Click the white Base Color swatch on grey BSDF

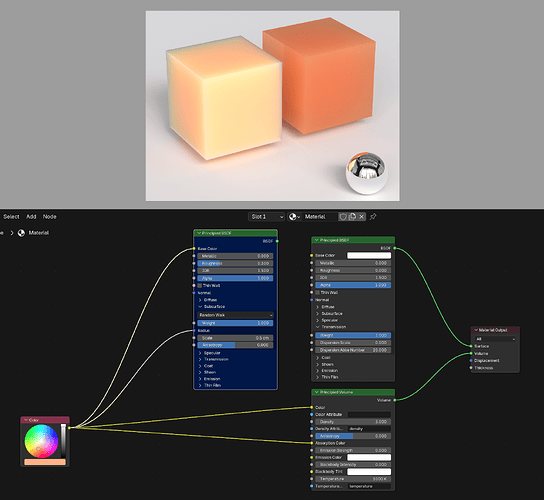coord(369,255)
